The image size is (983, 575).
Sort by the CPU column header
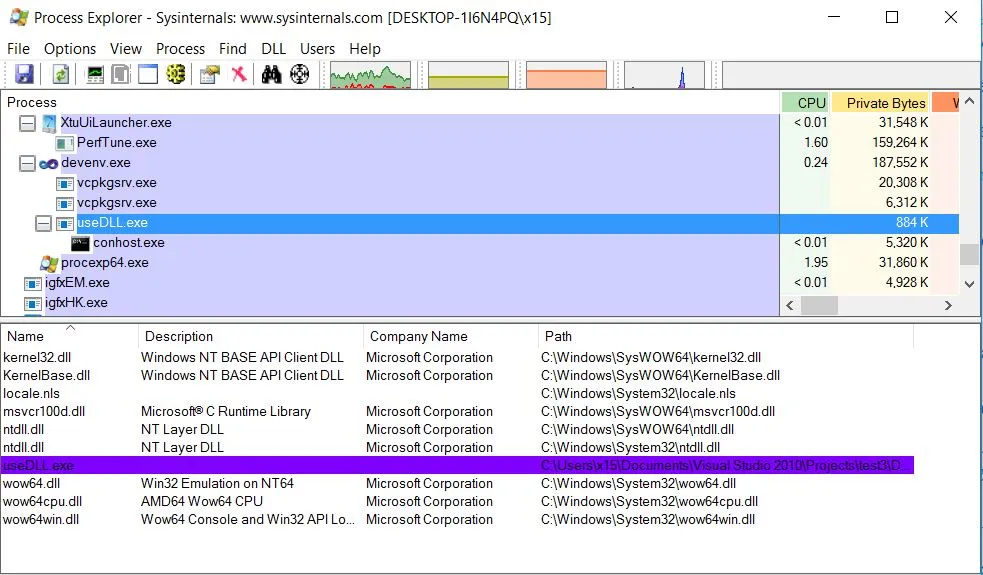click(x=806, y=103)
